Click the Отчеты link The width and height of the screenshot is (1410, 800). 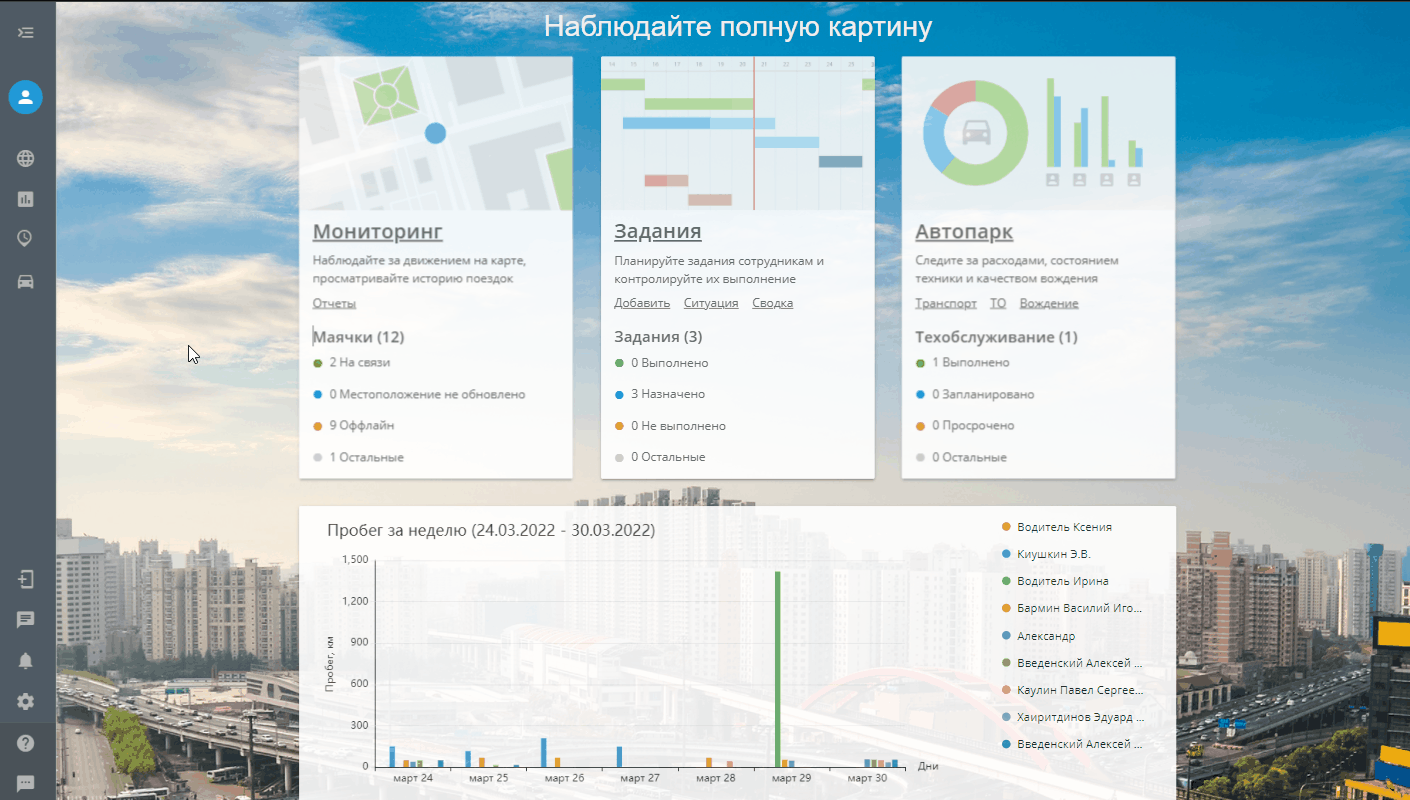click(x=334, y=303)
